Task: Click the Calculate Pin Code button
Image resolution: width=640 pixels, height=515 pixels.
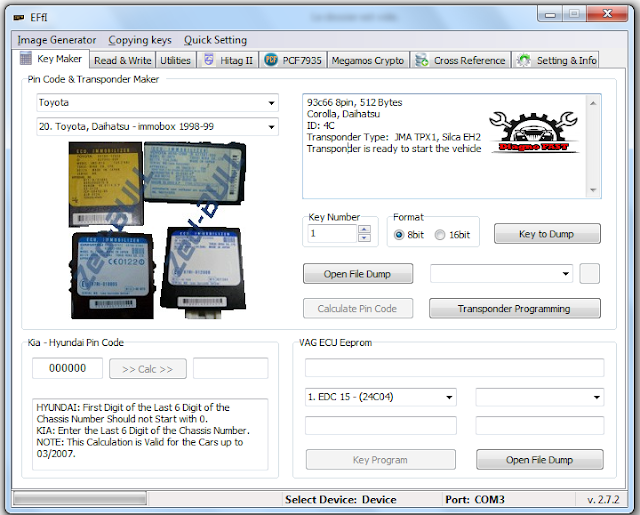Action: 358,309
